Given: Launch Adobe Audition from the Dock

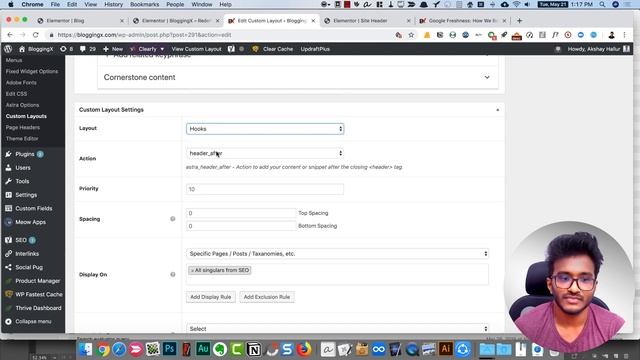Looking at the screenshot, I should pyautogui.click(x=203, y=349).
